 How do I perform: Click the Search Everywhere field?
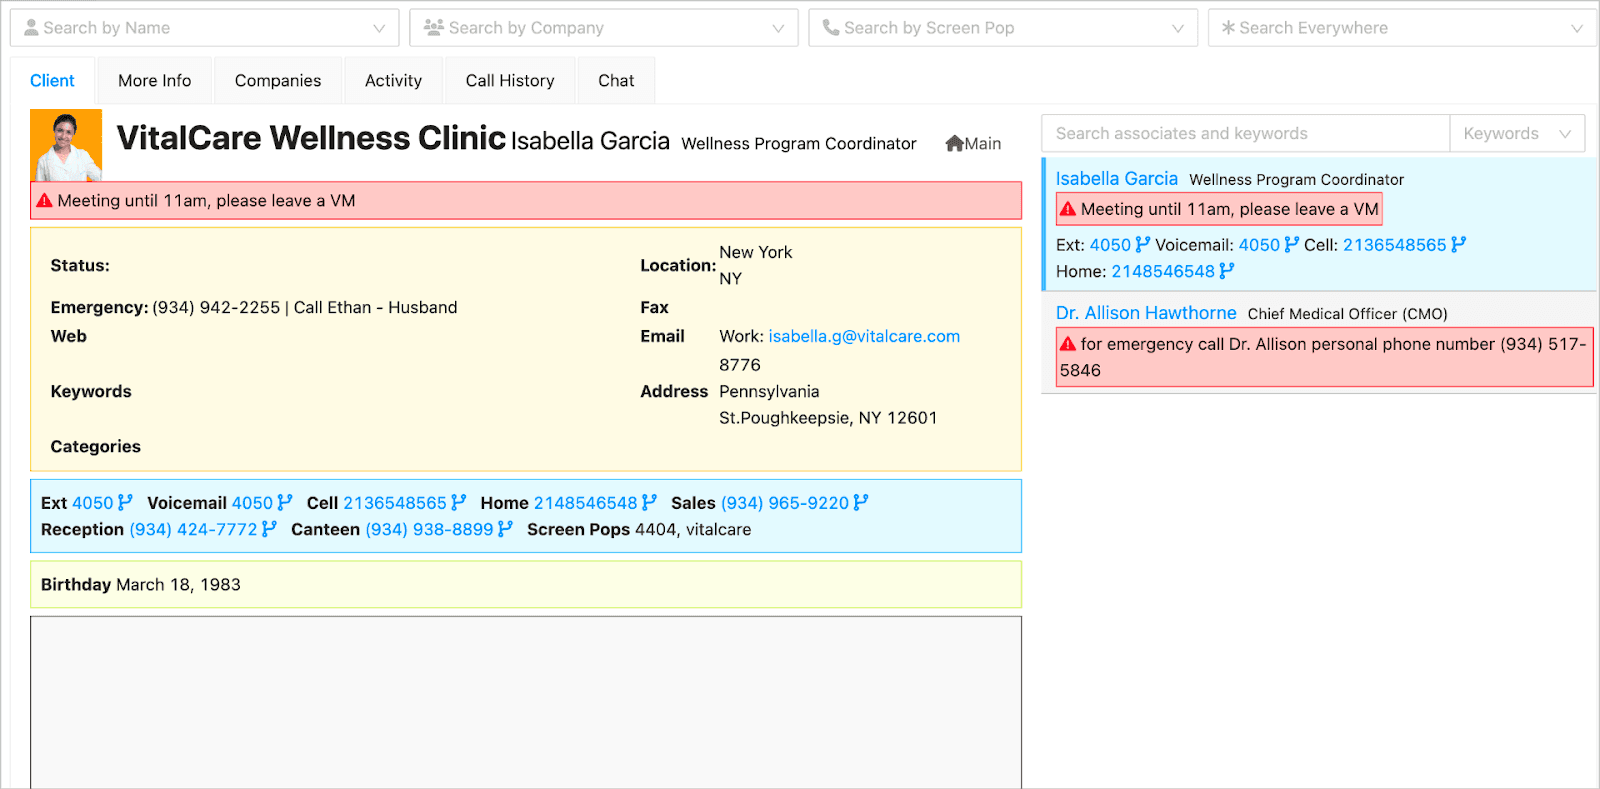pos(1402,28)
